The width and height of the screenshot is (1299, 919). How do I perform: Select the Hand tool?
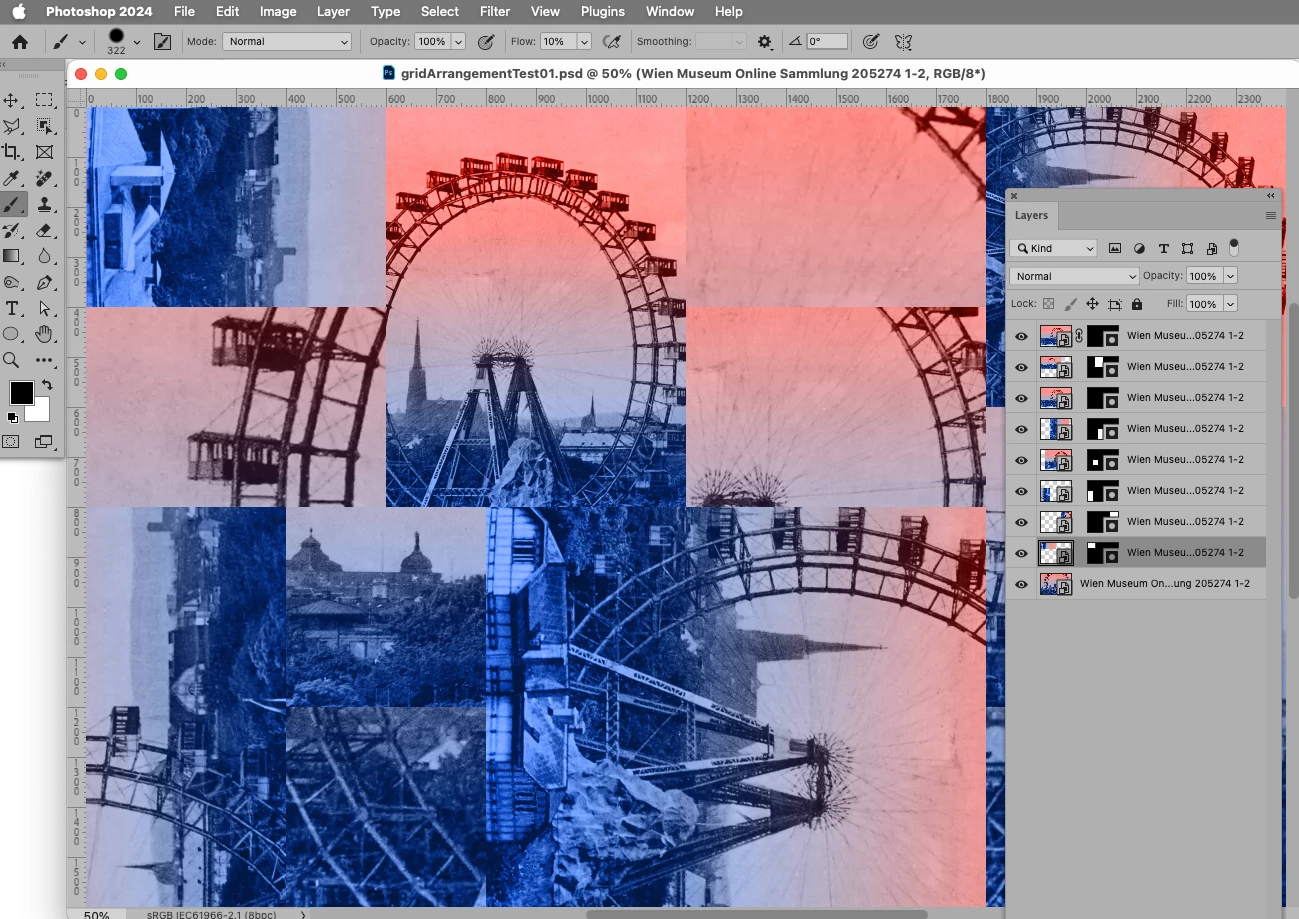44,334
